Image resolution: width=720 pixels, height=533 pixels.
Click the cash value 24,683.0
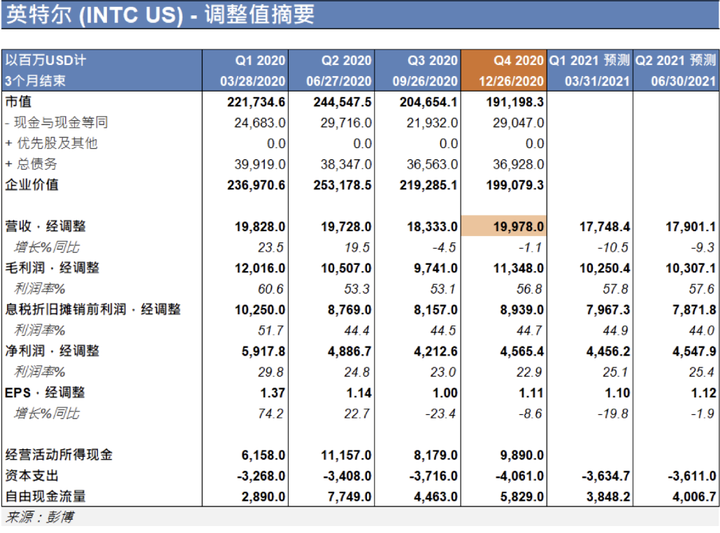coord(260,123)
